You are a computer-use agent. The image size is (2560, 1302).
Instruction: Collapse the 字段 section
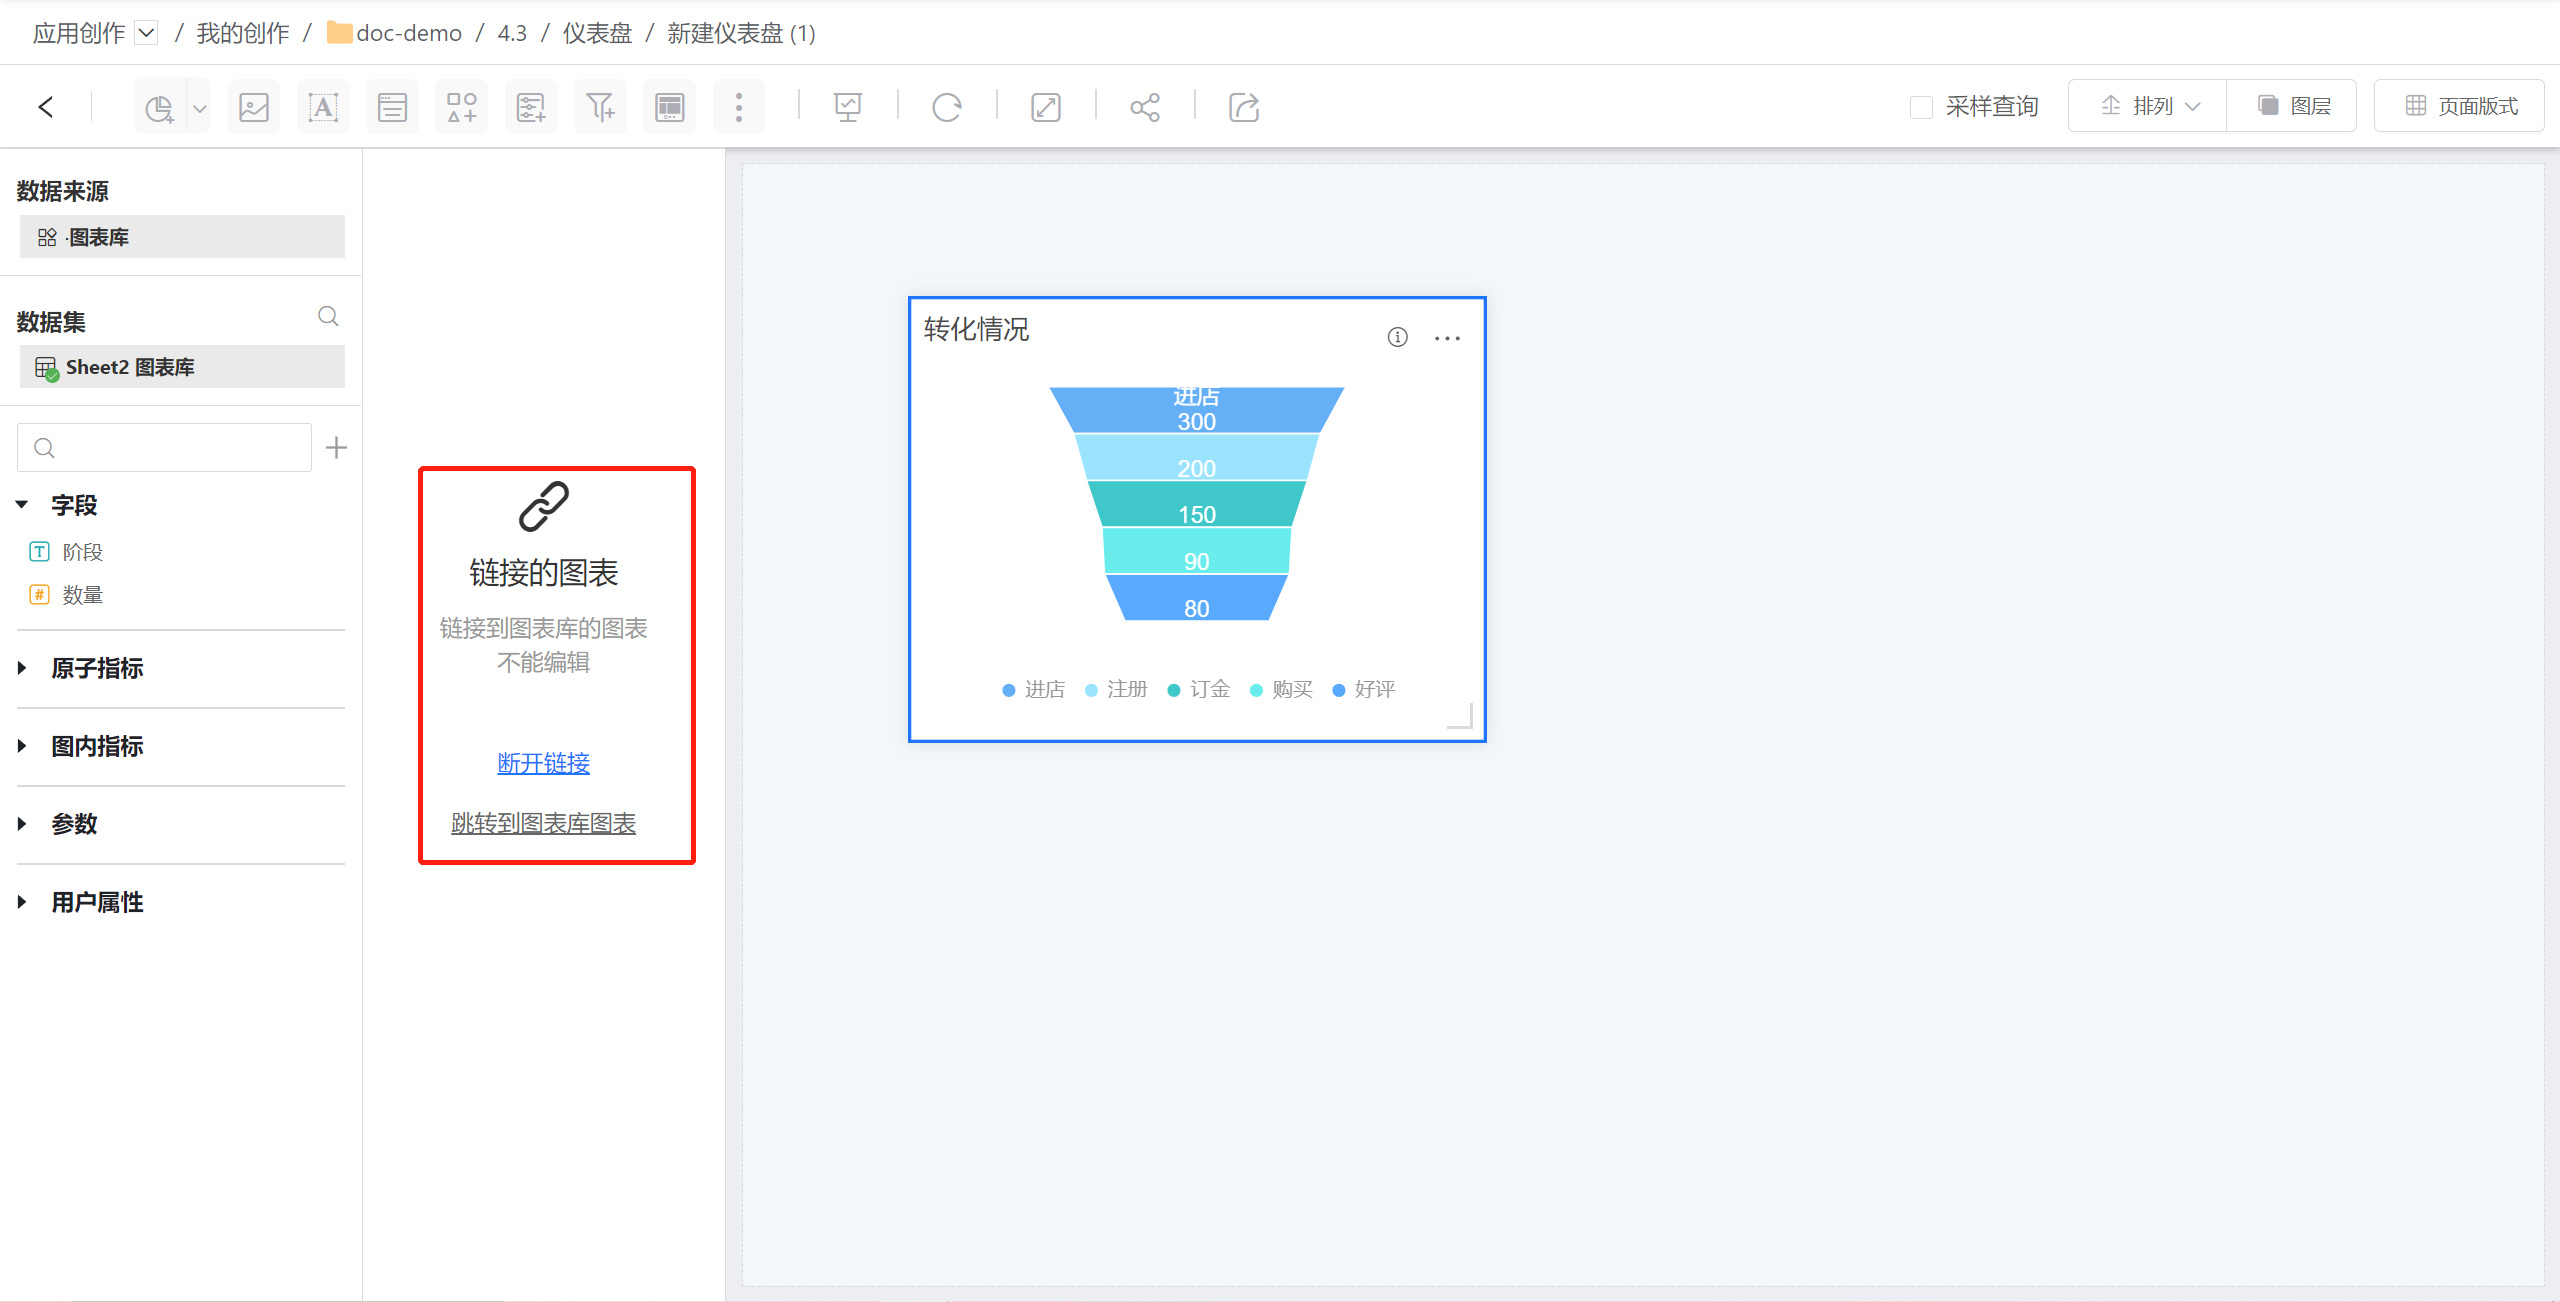click(x=22, y=505)
